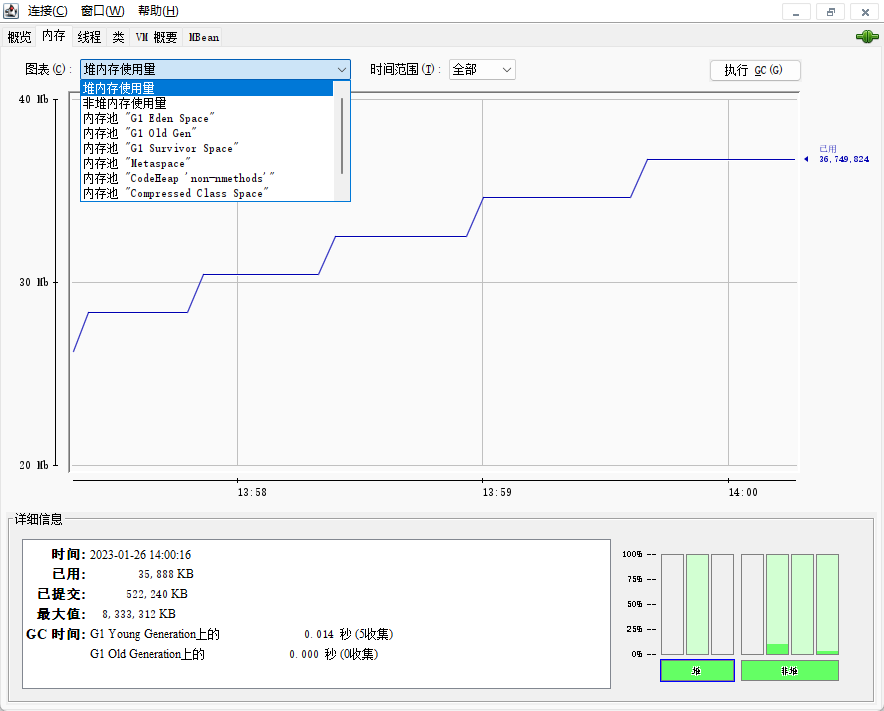Click the G1 Old Generation GC line
The image size is (884, 711).
(x=234, y=654)
